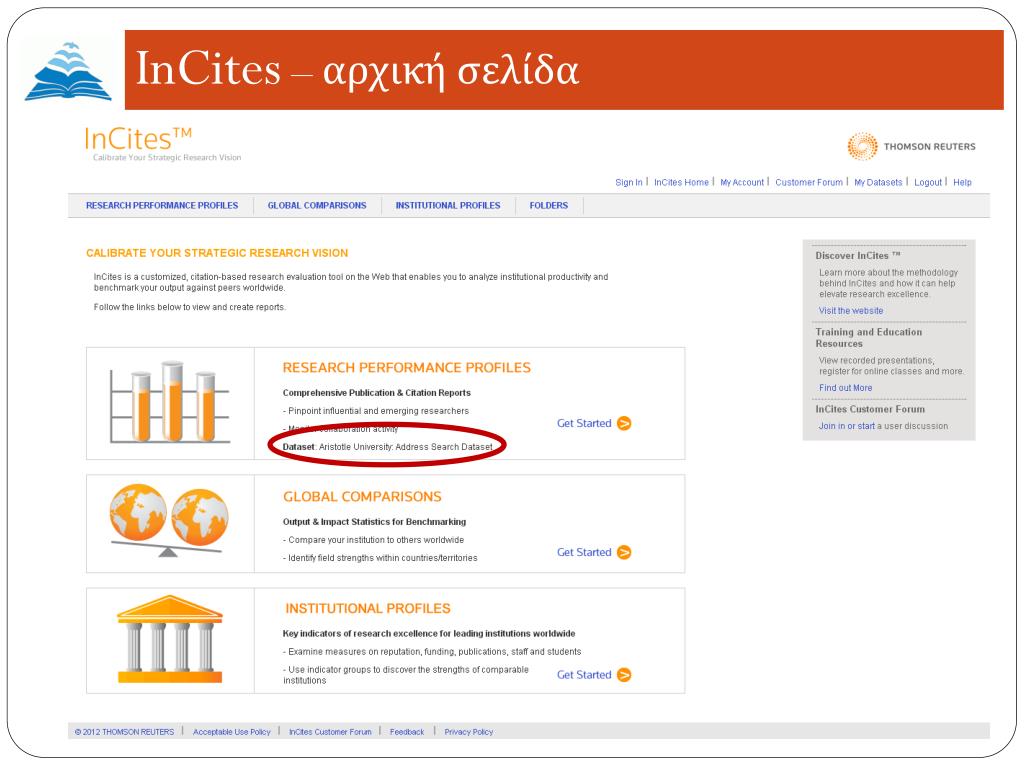Click the Thomson Reuters logo
Viewport: 1024px width, 768px height.
click(911, 146)
